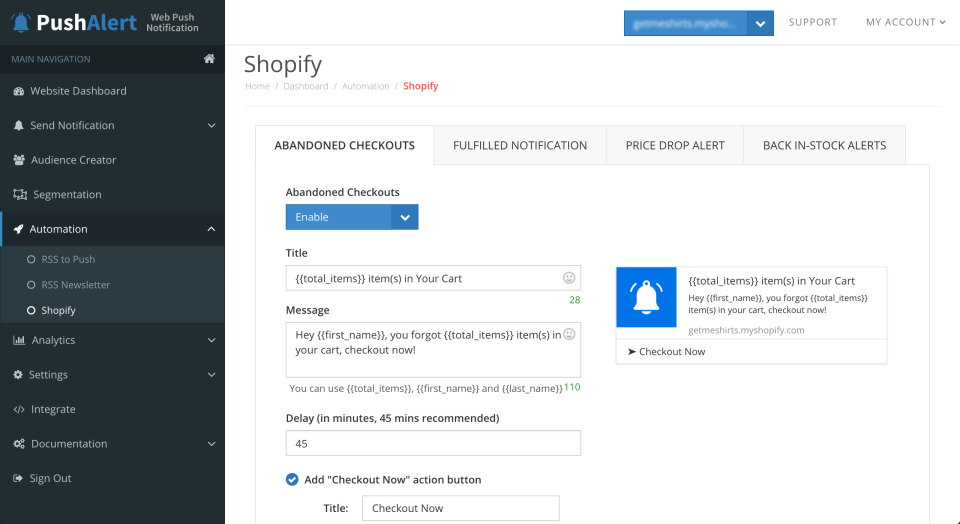
Task: Click the Sign Out icon
Action: pyautogui.click(x=18, y=479)
